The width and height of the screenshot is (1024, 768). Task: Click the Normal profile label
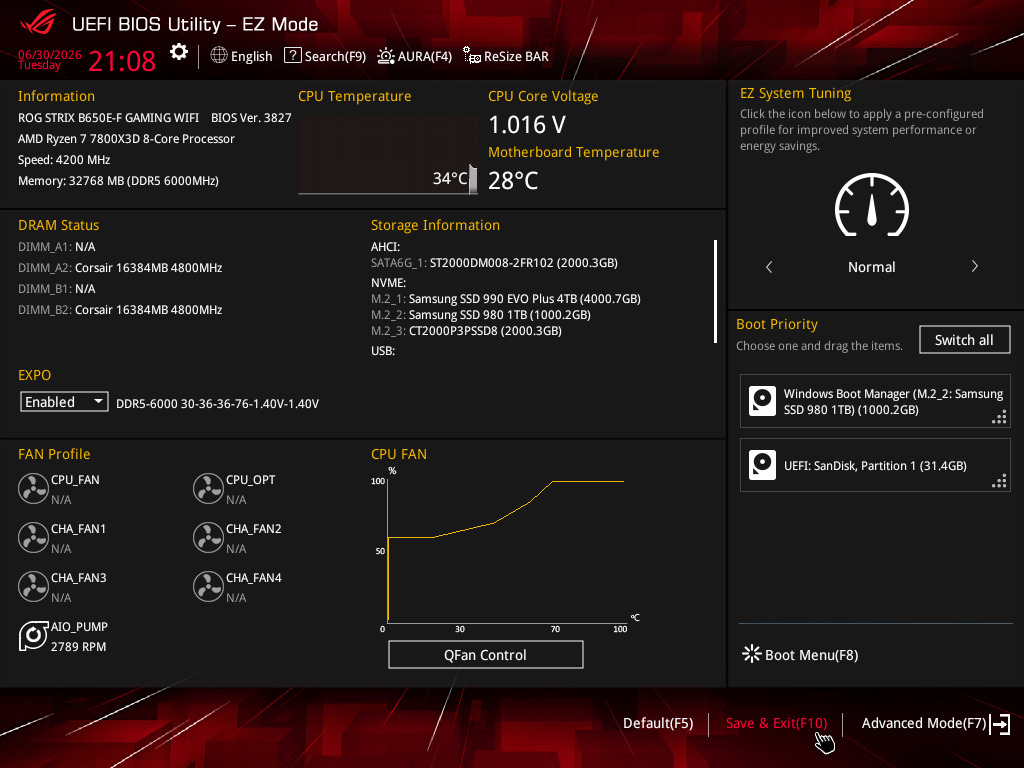tap(871, 267)
